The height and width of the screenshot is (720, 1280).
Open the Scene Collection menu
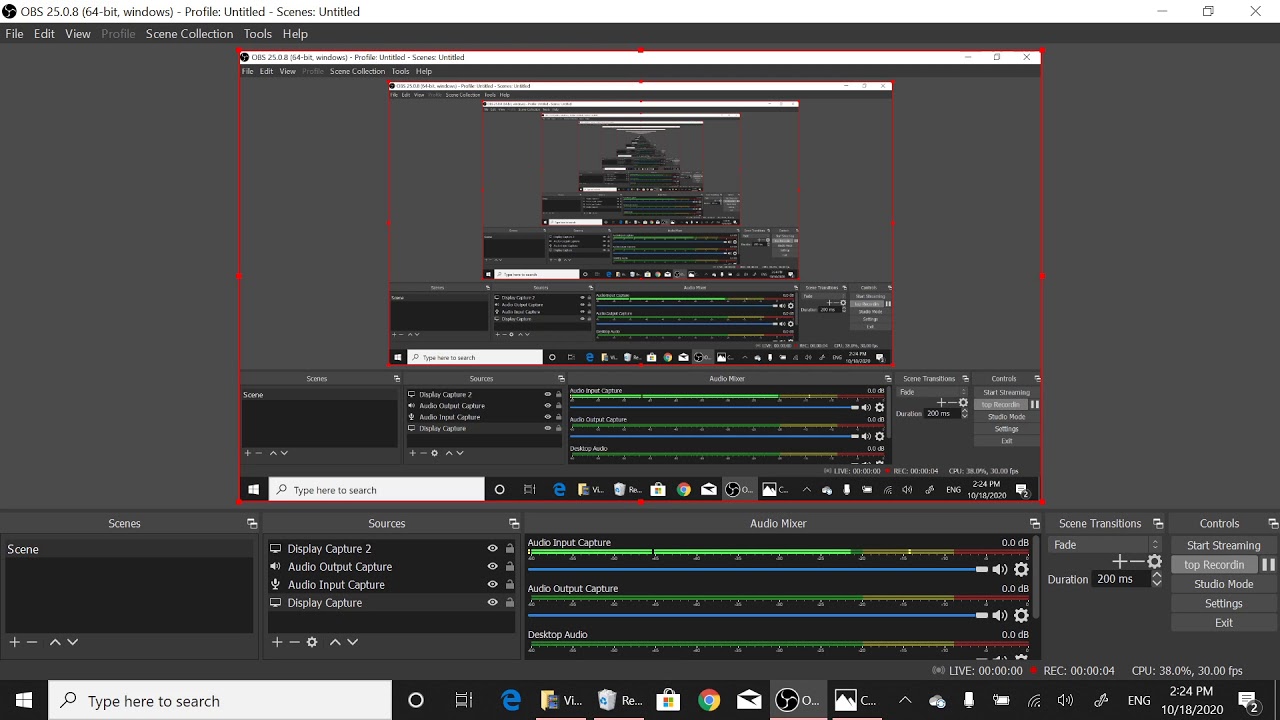tap(189, 34)
